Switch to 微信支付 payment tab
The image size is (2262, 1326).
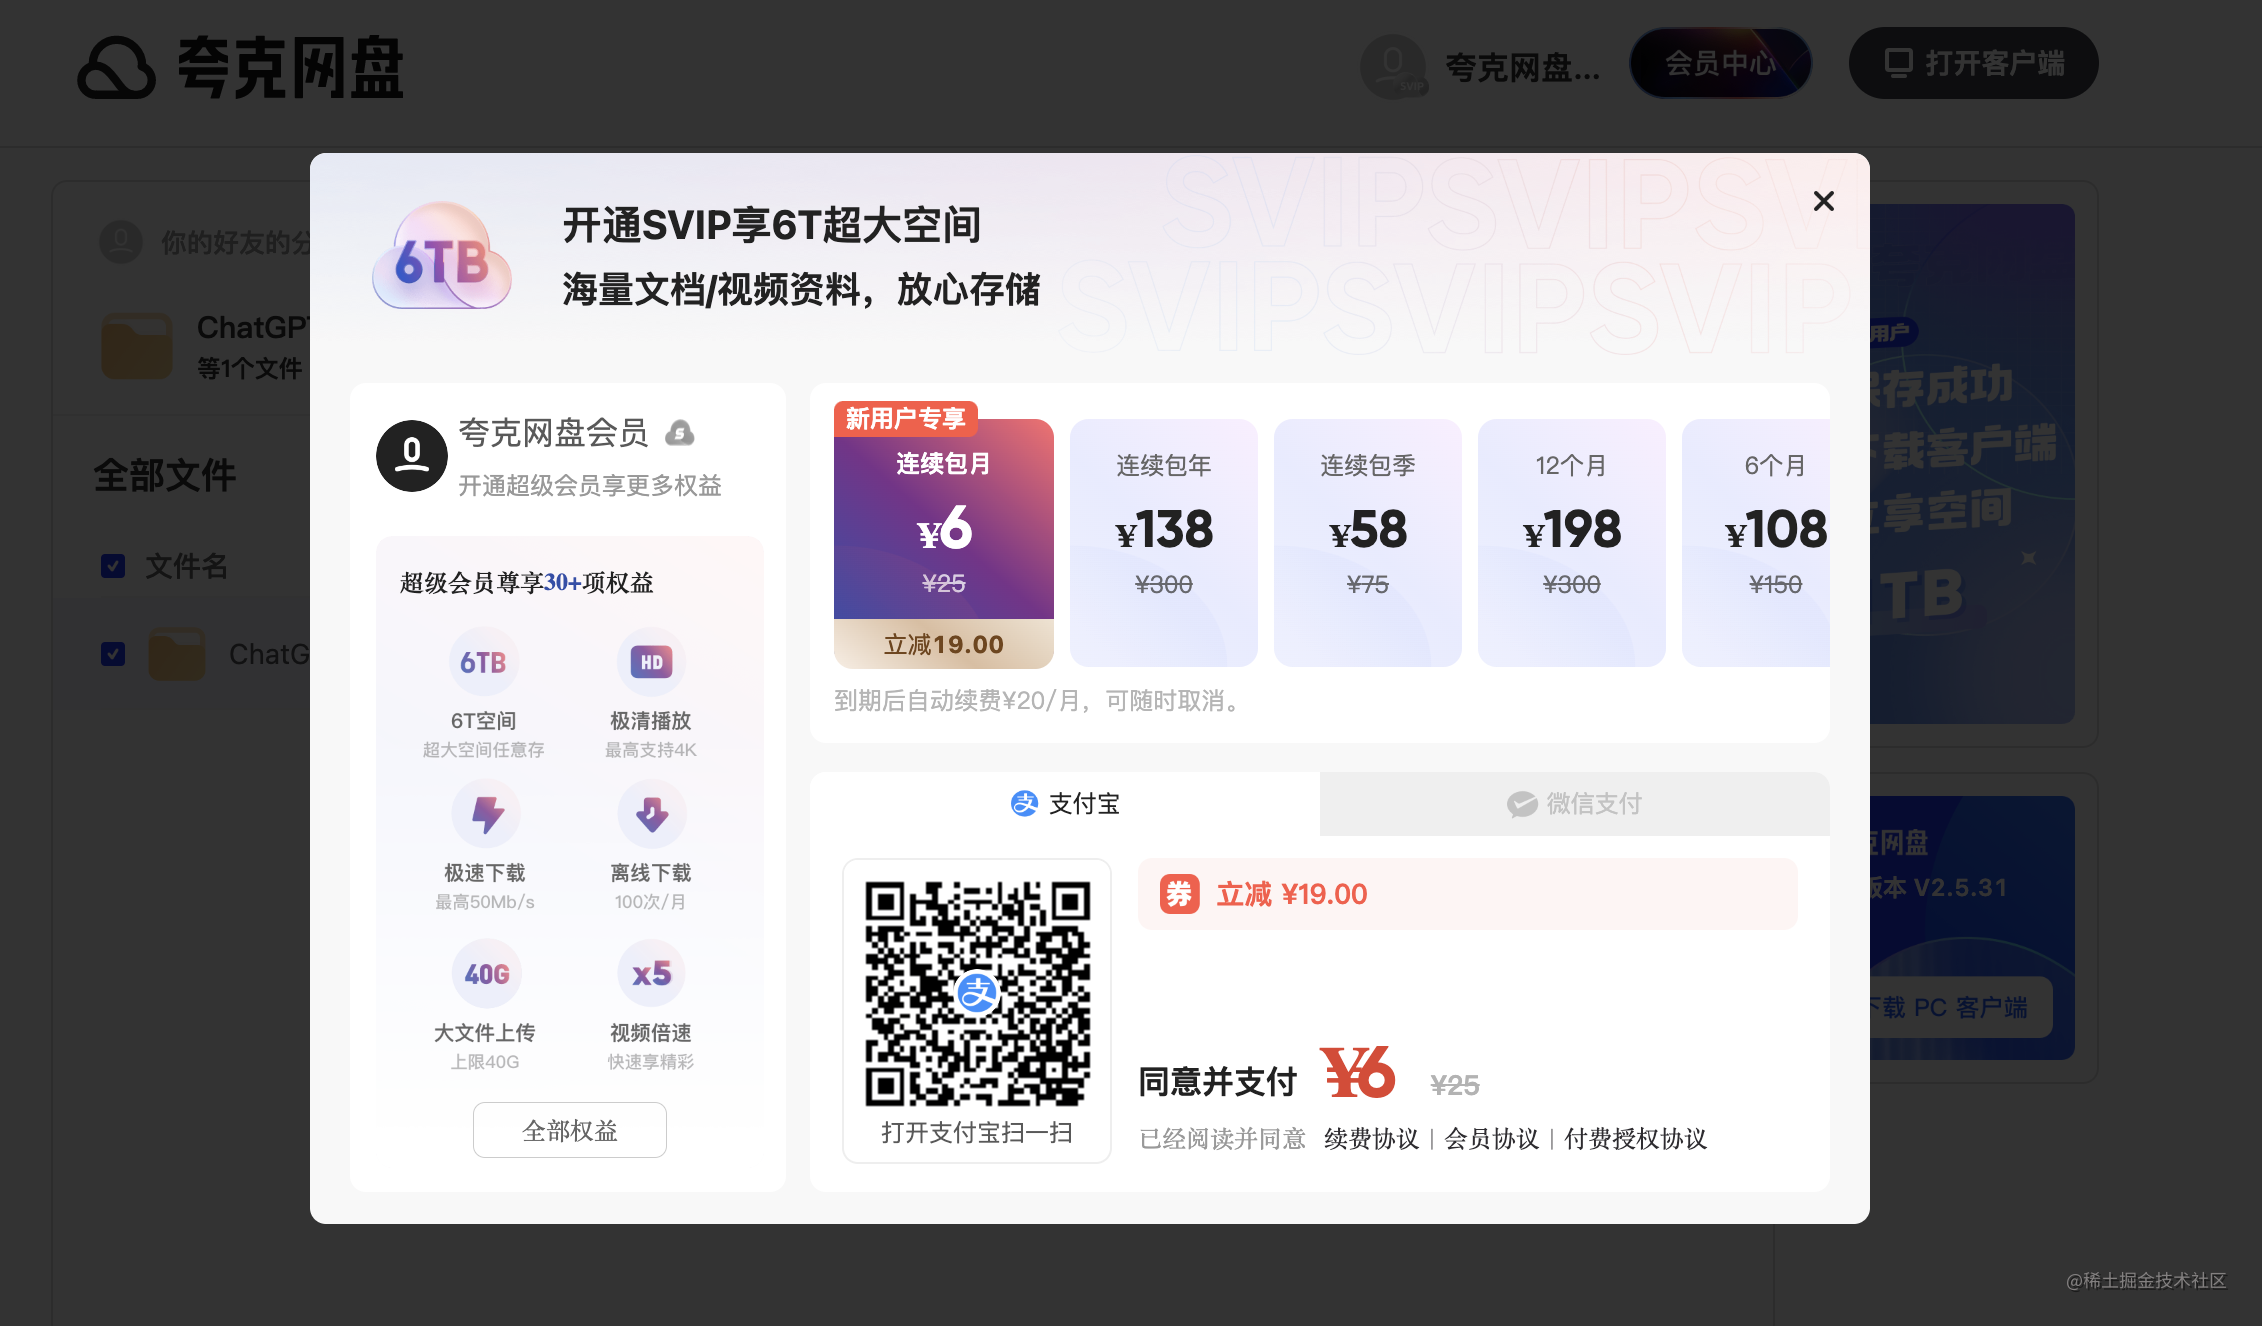tap(1575, 803)
